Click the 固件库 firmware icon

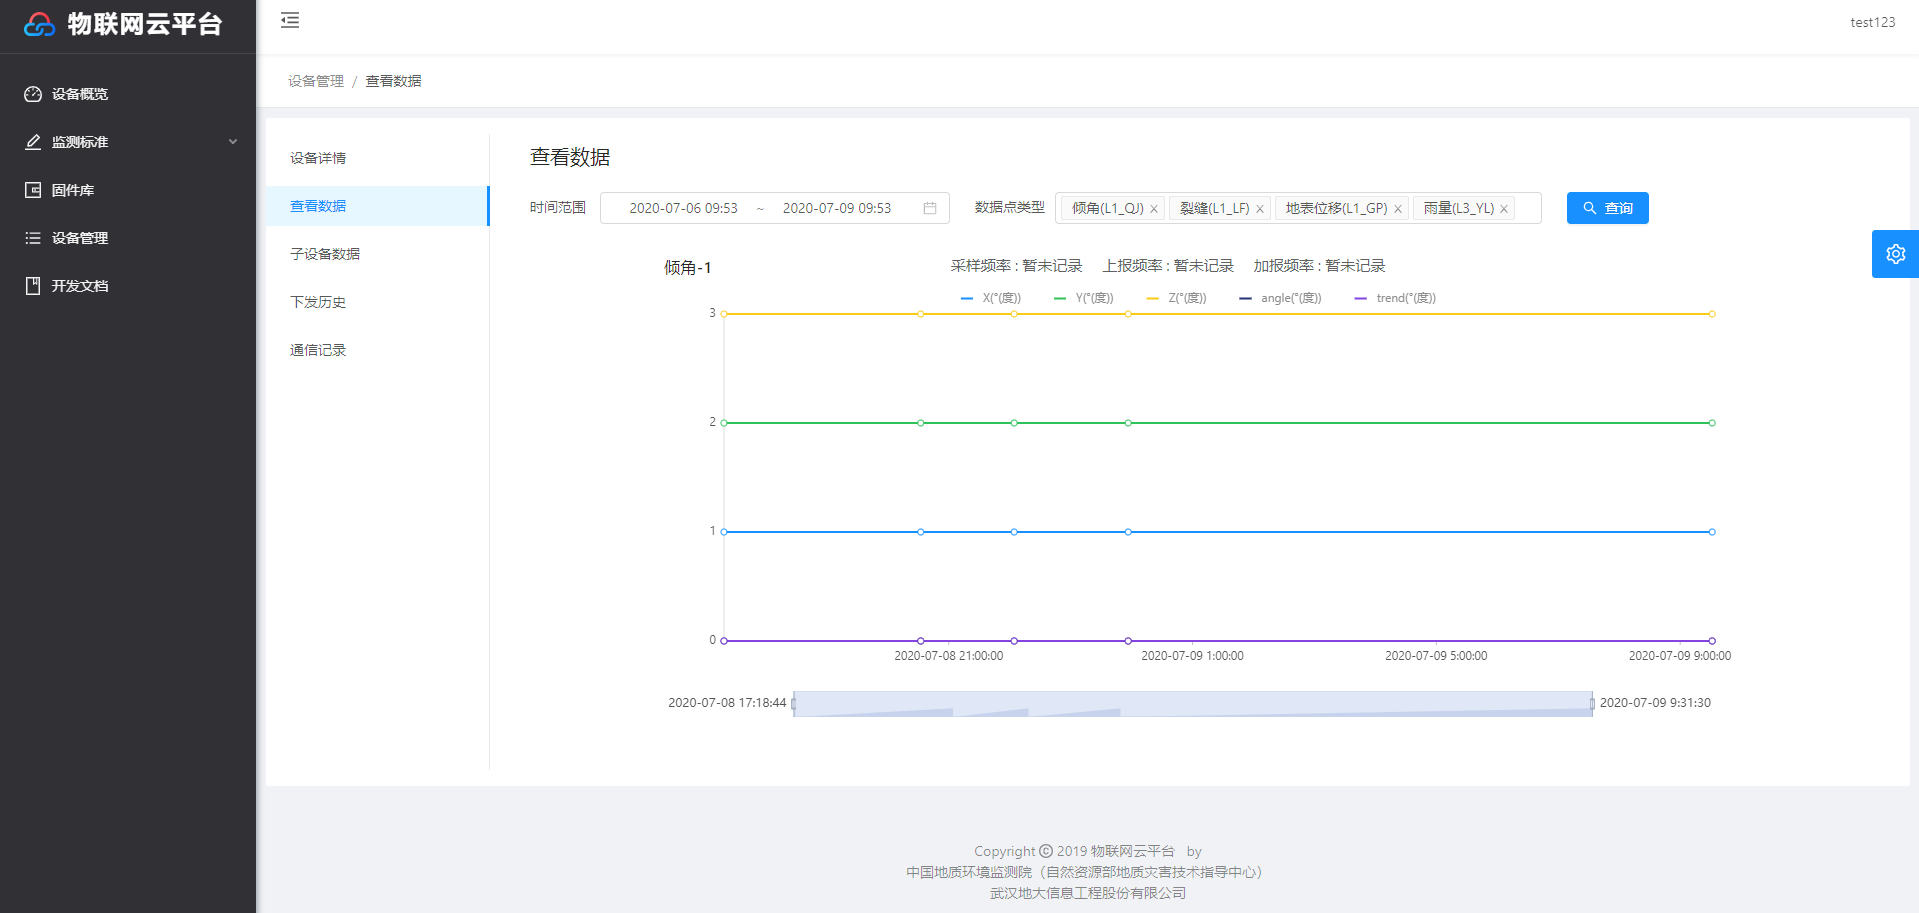point(33,190)
